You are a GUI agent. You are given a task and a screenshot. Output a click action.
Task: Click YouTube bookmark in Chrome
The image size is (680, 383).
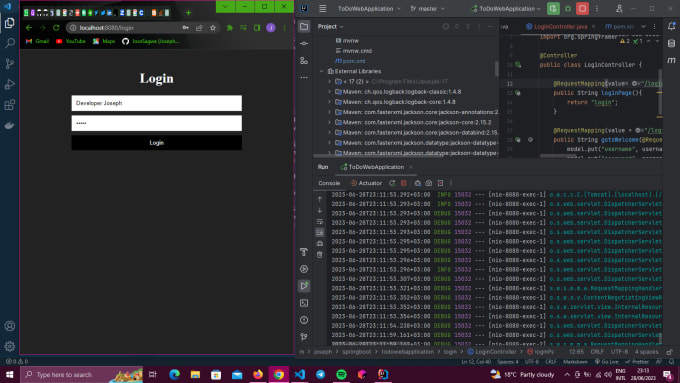tap(71, 41)
